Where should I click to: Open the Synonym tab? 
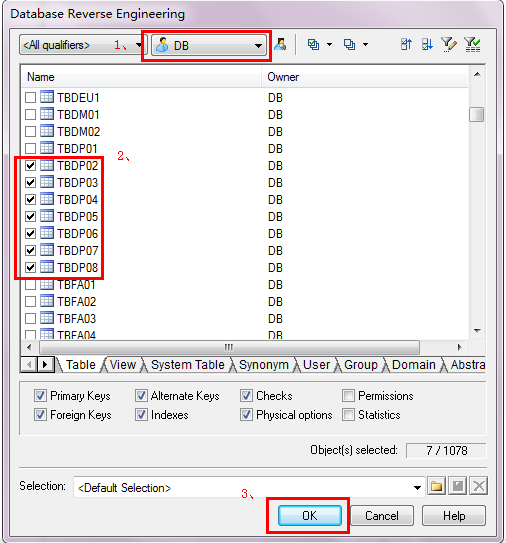click(264, 365)
